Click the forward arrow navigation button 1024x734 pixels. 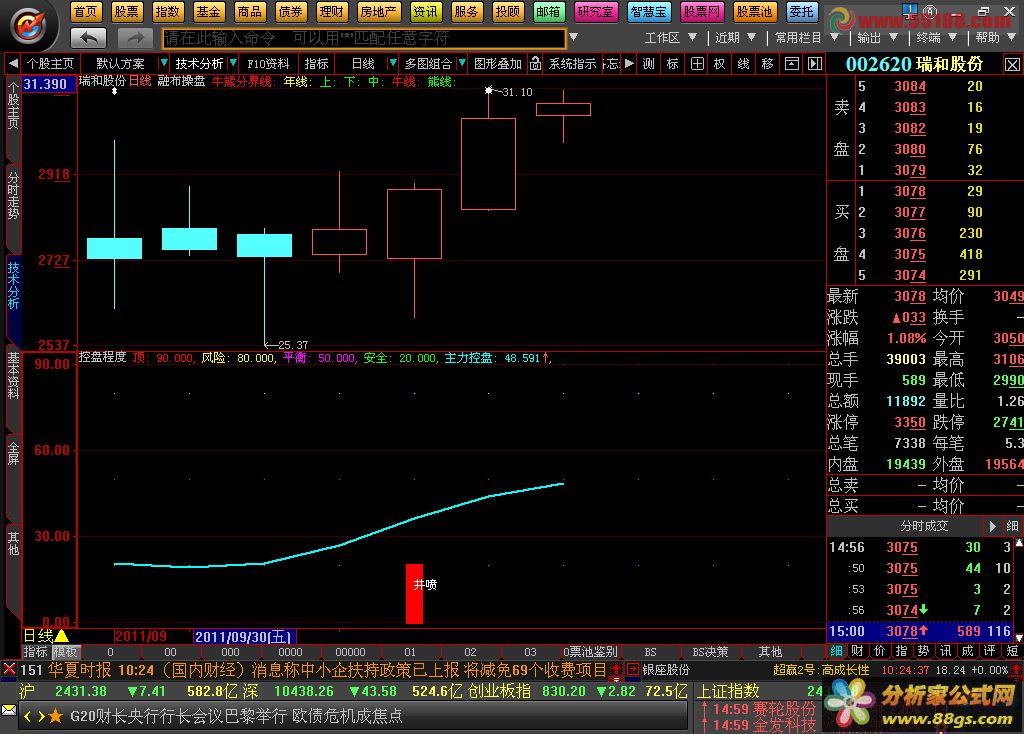coord(135,38)
